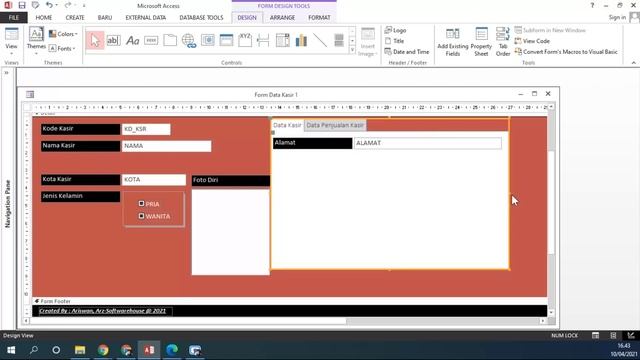Viewport: 640px width, 360px height.
Task: Select the Data Kasir form tab
Action: click(287, 125)
